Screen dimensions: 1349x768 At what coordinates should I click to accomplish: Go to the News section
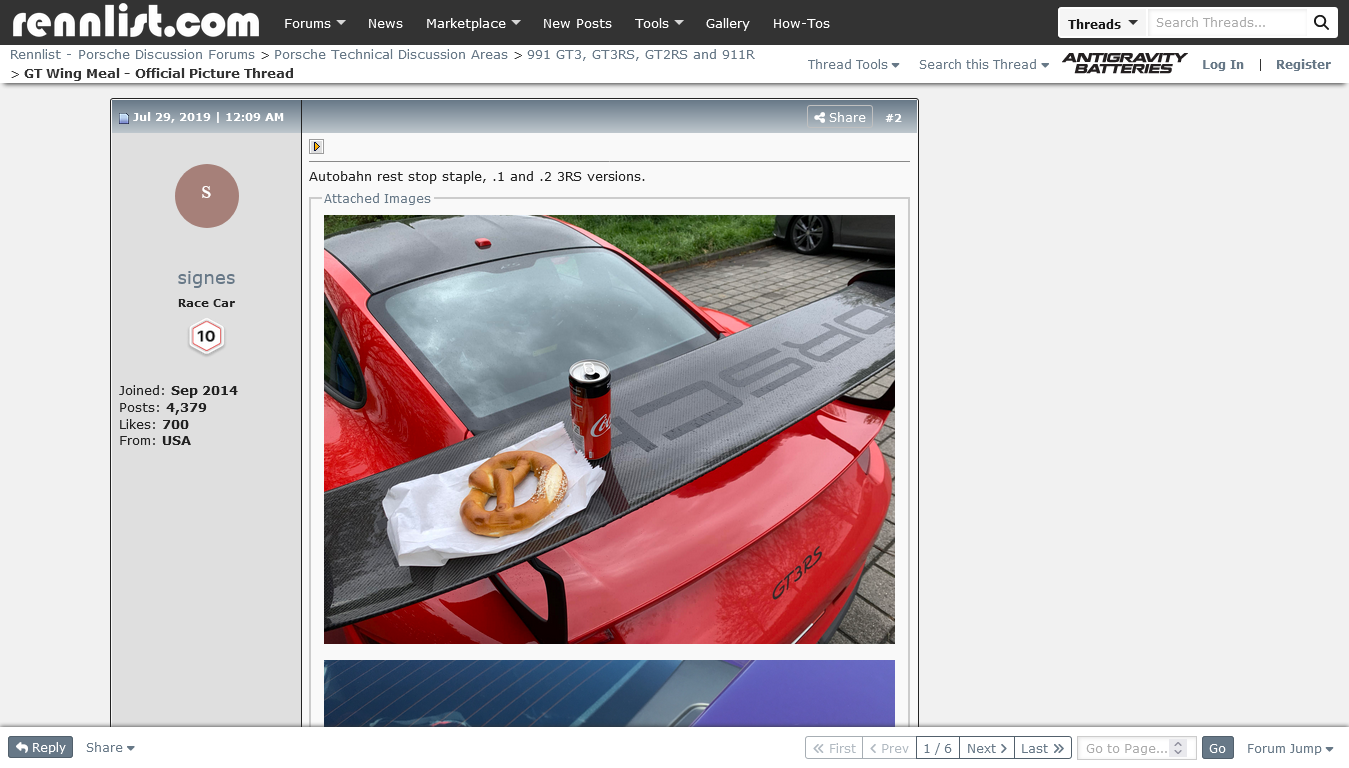click(x=385, y=23)
